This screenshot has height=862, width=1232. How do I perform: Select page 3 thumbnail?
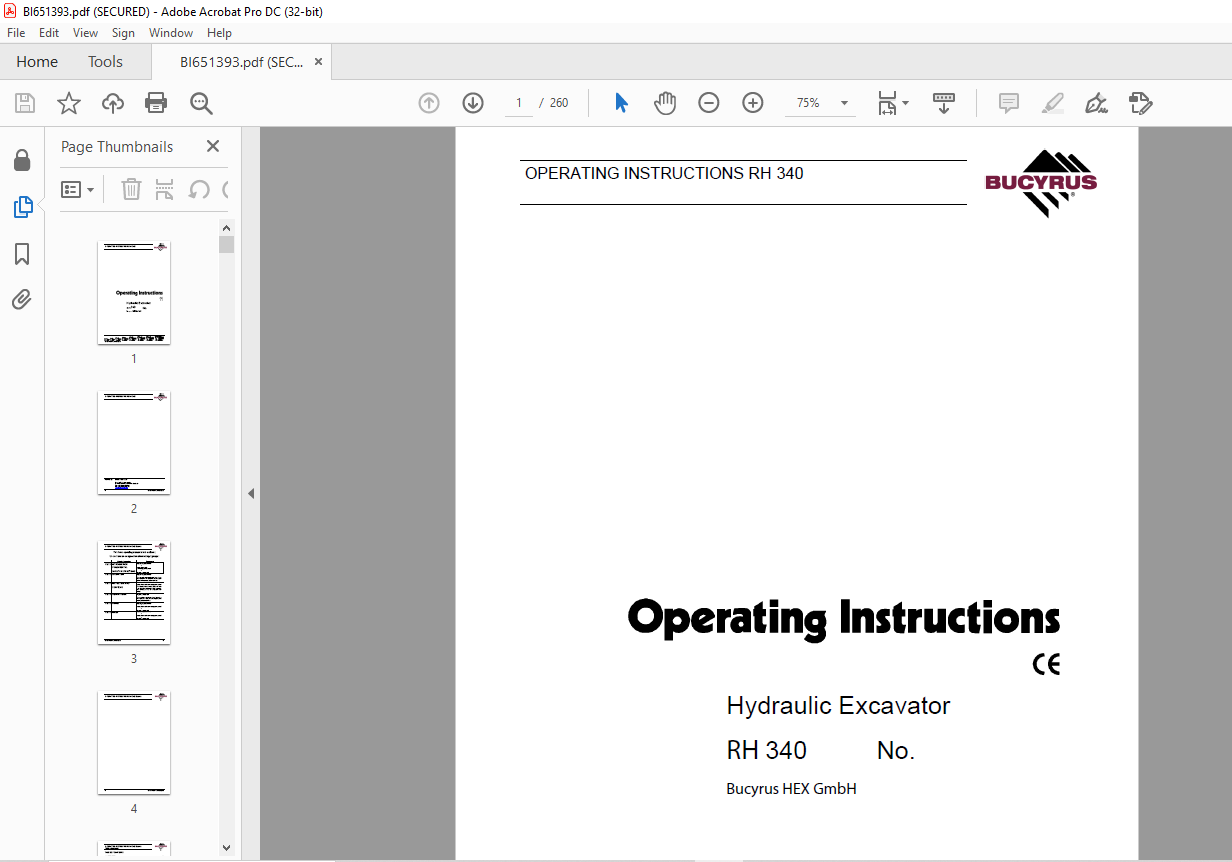tap(134, 592)
